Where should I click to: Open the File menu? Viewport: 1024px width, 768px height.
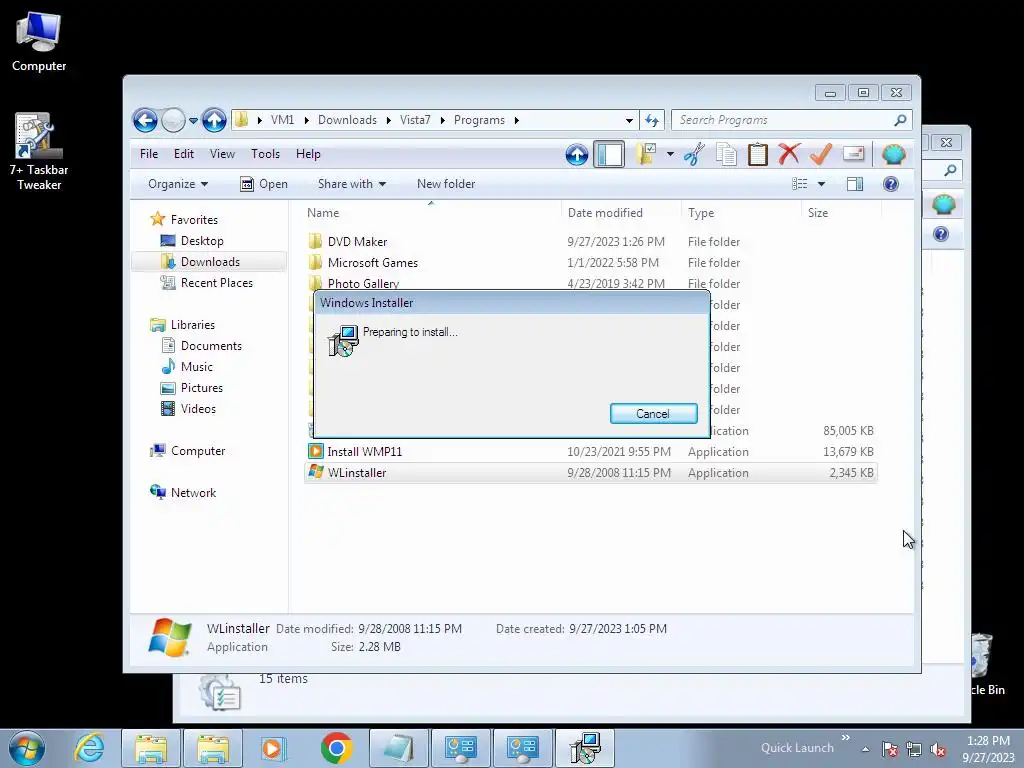pyautogui.click(x=149, y=154)
